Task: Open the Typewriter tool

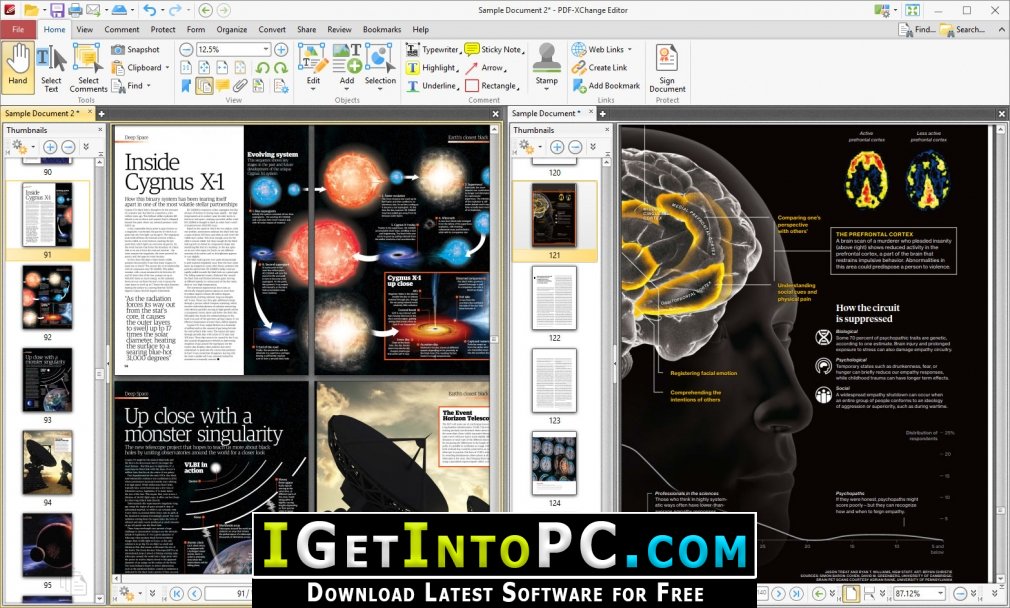Action: click(x=438, y=48)
